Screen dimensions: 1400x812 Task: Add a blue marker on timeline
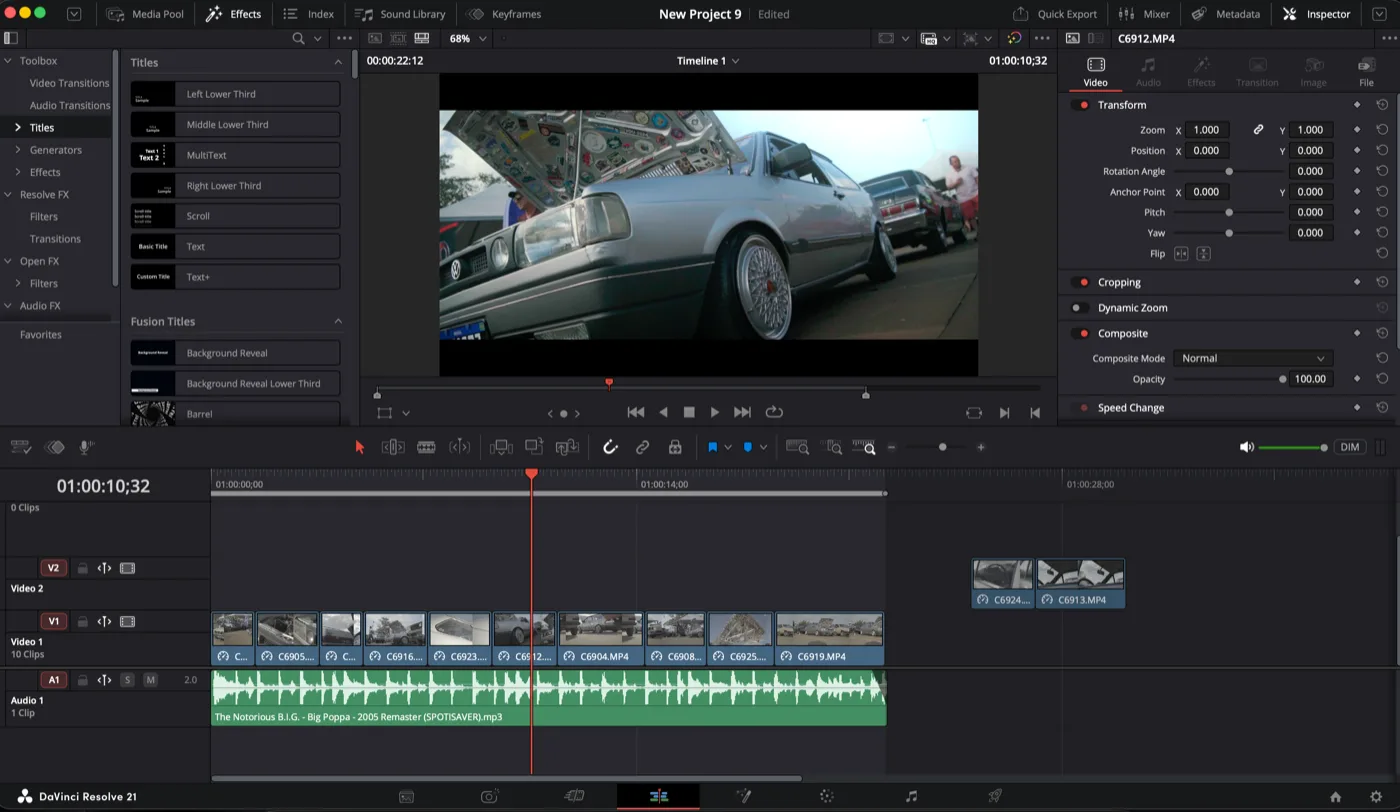pos(747,447)
